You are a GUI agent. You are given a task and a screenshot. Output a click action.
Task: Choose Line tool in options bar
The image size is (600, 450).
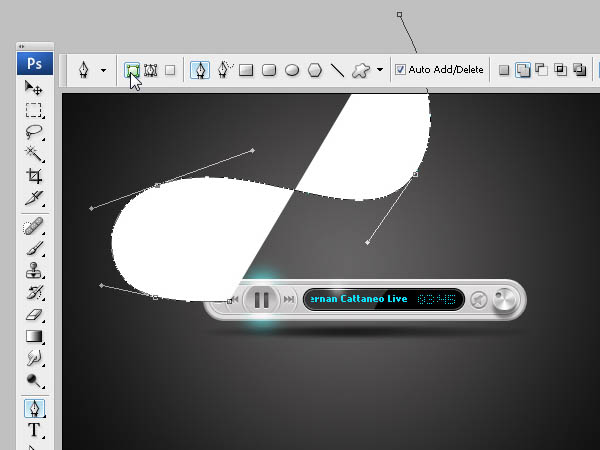(x=337, y=70)
